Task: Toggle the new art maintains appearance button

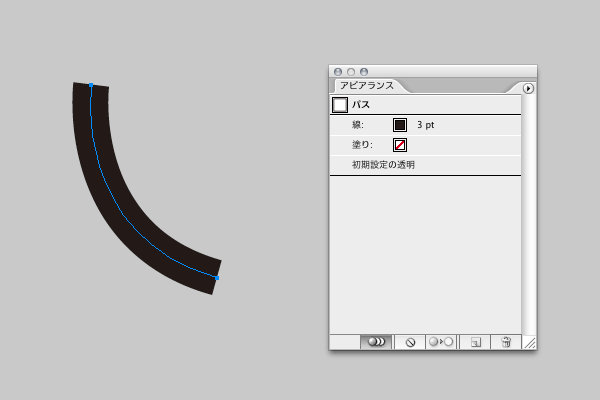Action: coord(376,342)
